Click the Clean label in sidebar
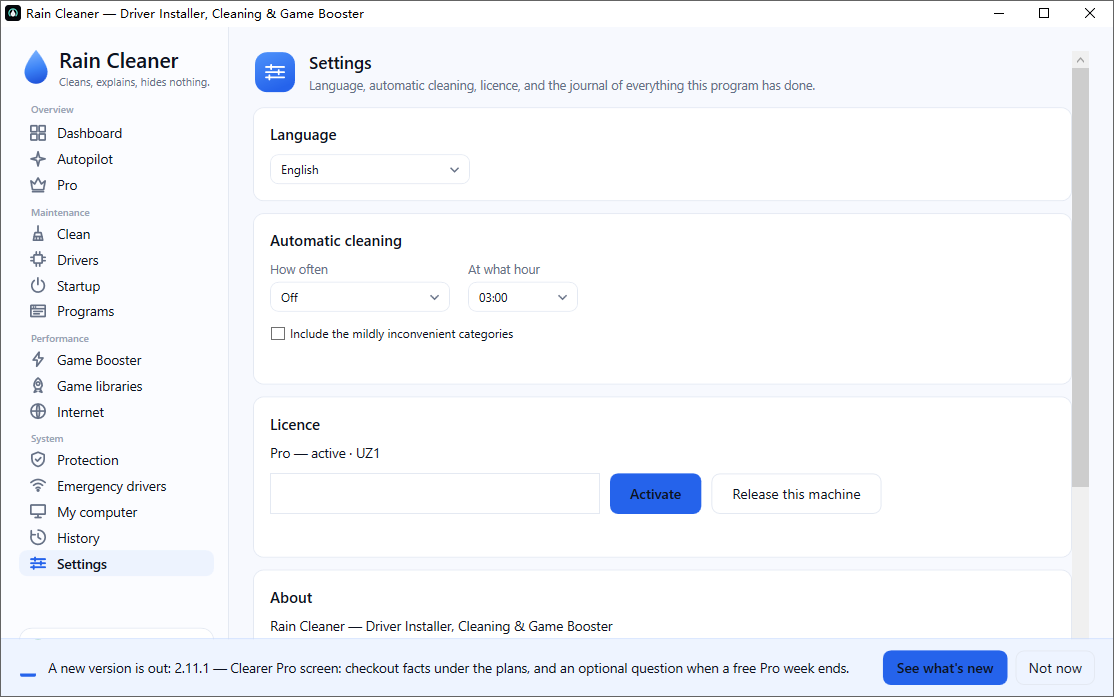The image size is (1114, 697). click(73, 234)
